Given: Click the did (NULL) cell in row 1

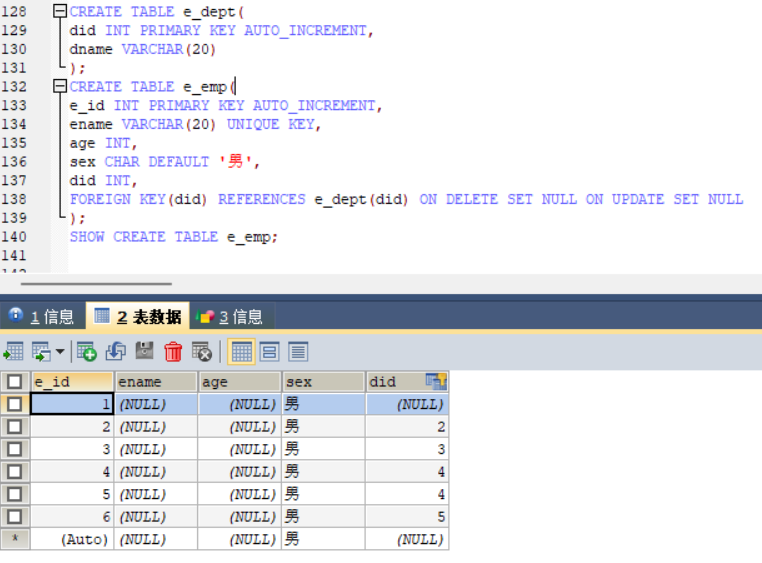Looking at the screenshot, I should pyautogui.click(x=407, y=404).
